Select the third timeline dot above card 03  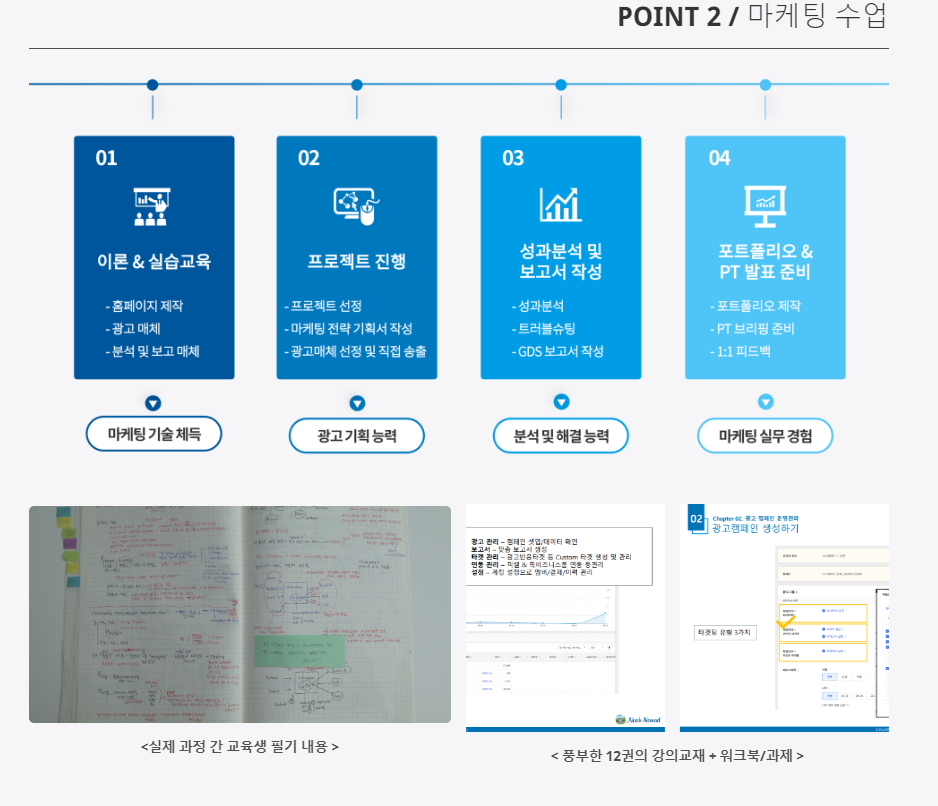coord(561,85)
